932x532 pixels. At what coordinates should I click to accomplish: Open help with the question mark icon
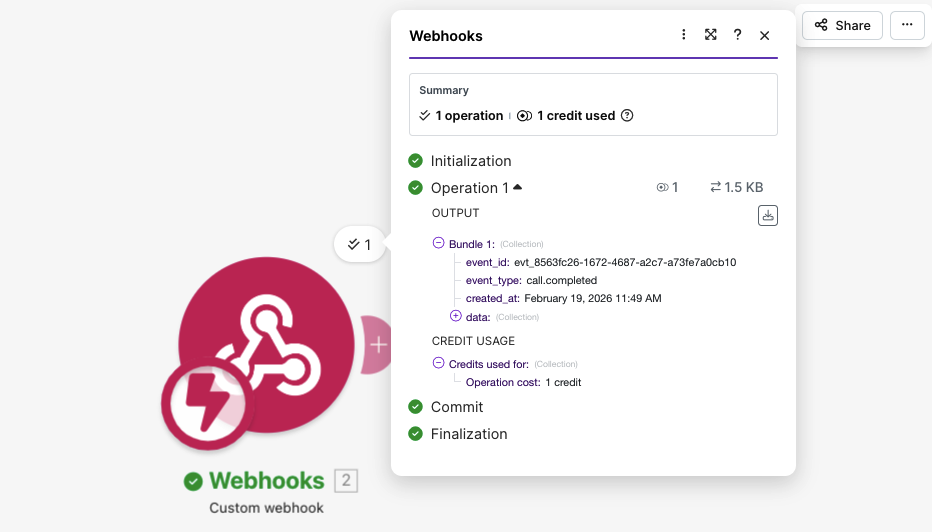[x=738, y=35]
